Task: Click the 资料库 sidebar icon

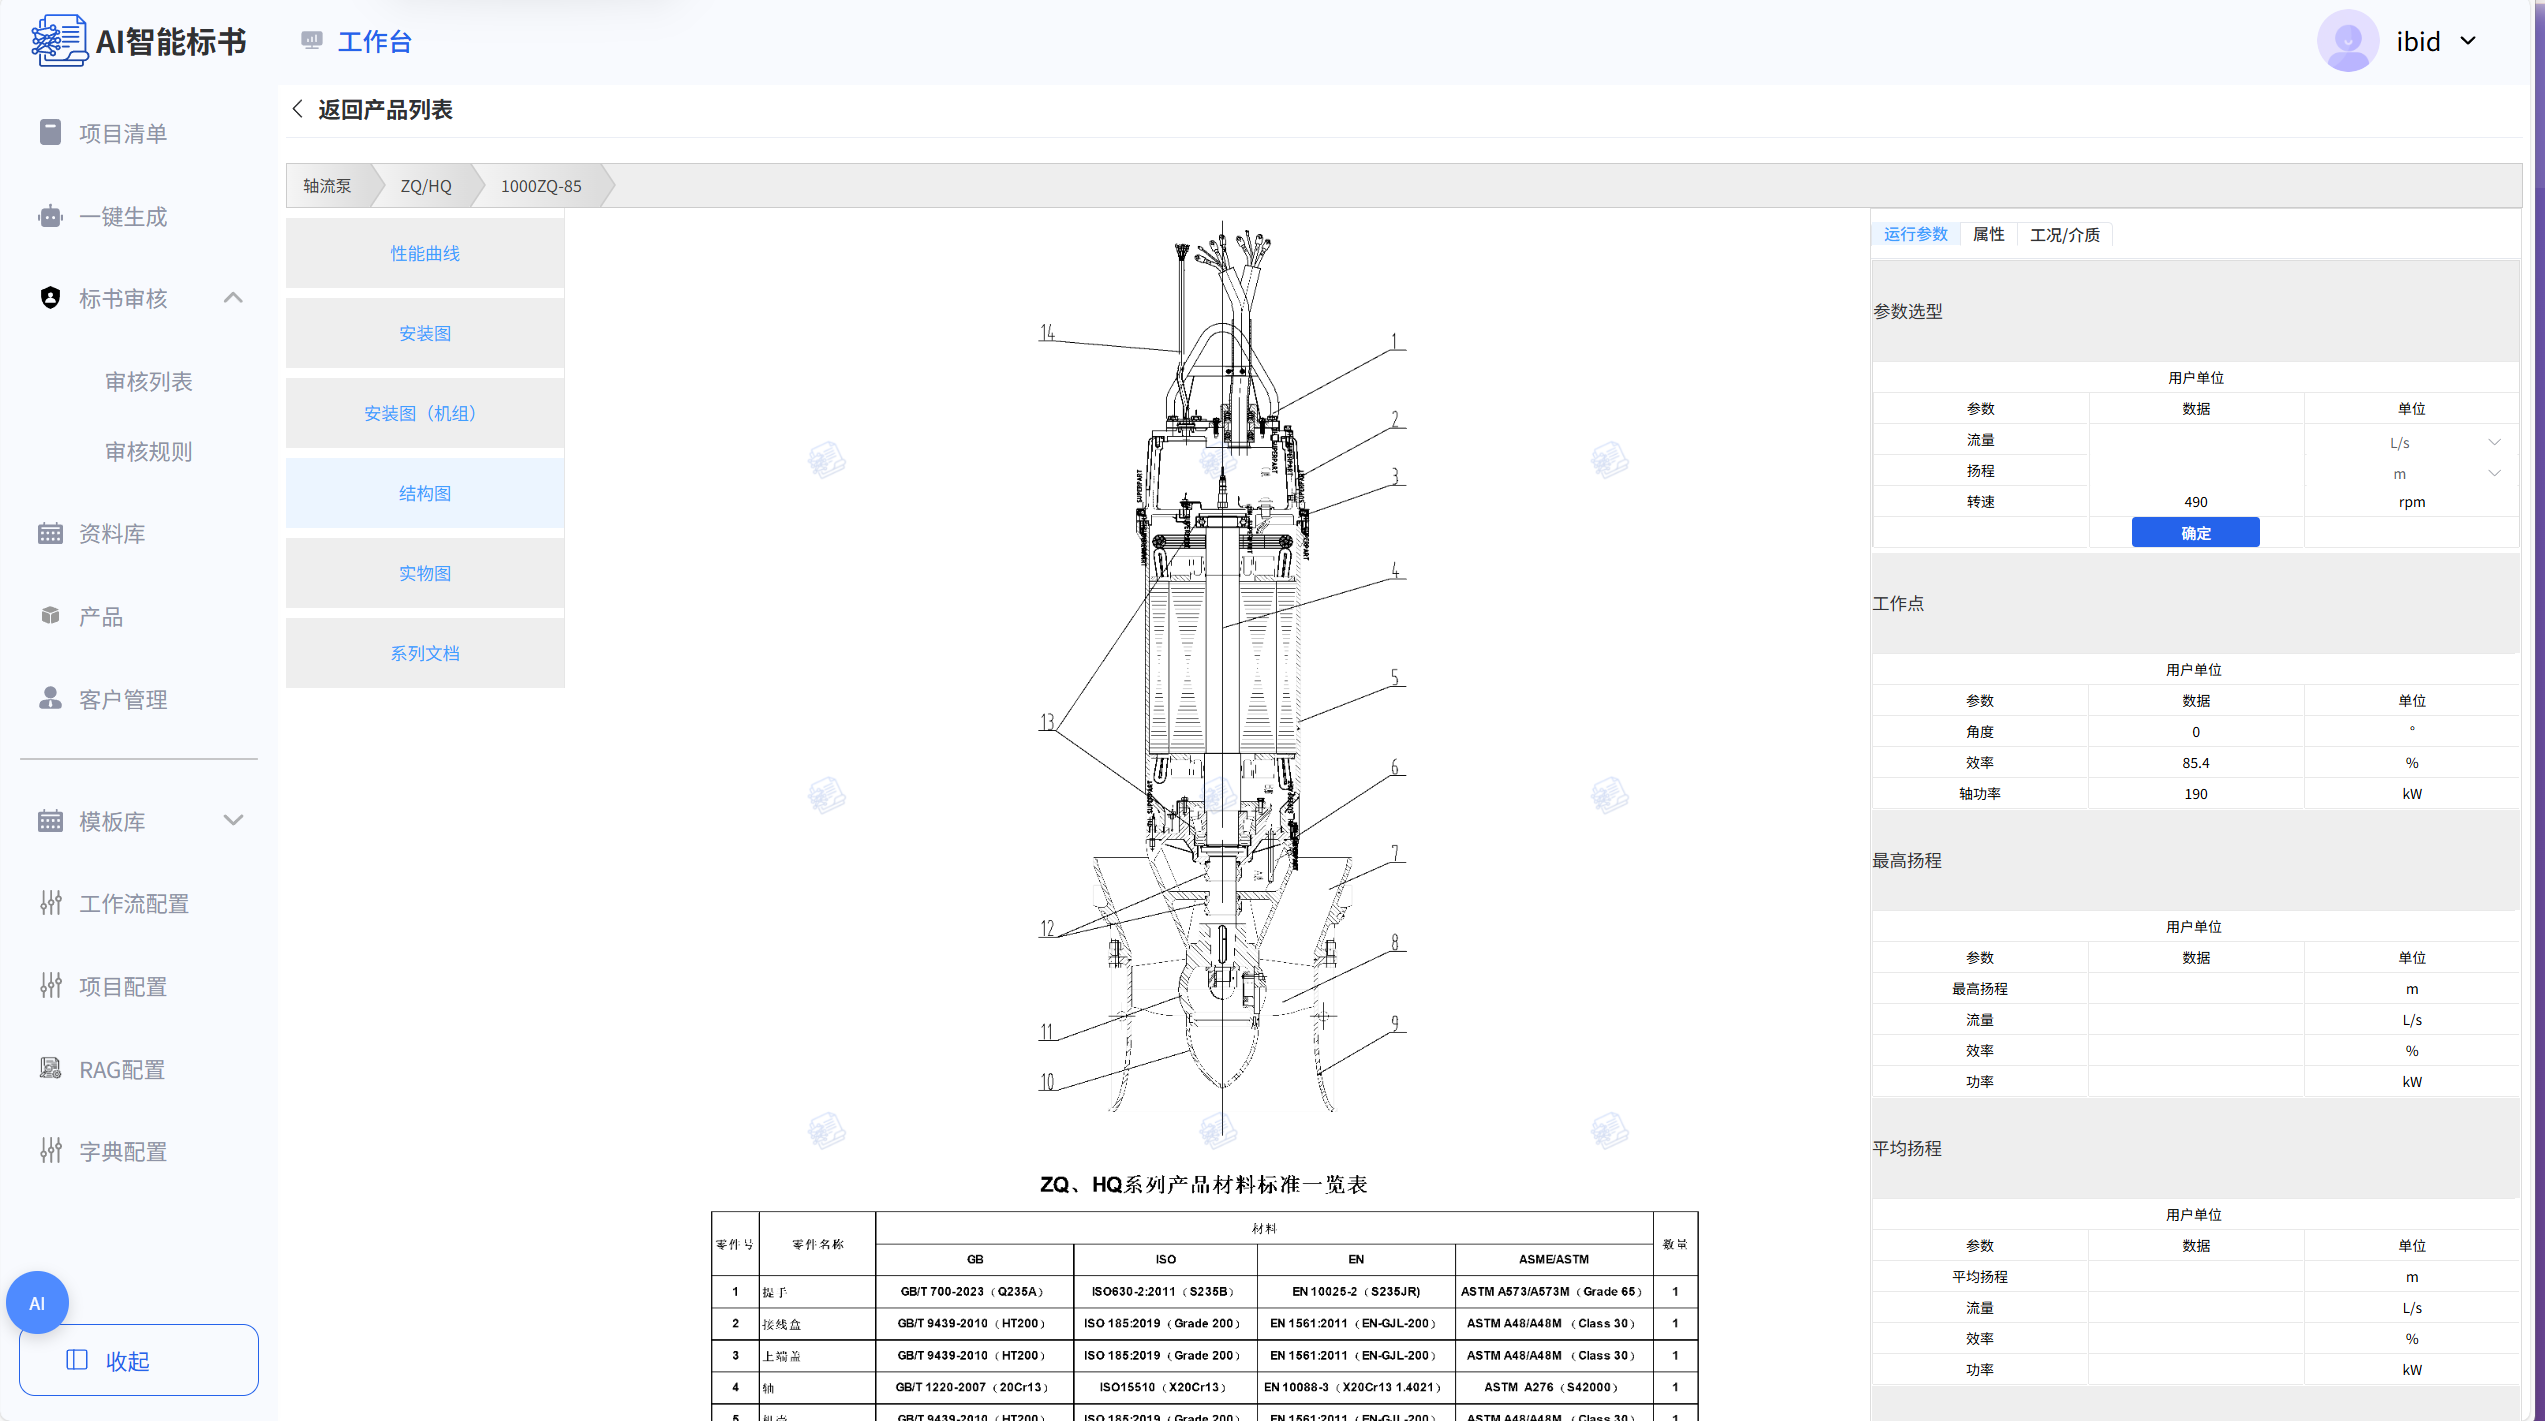Action: 50,534
